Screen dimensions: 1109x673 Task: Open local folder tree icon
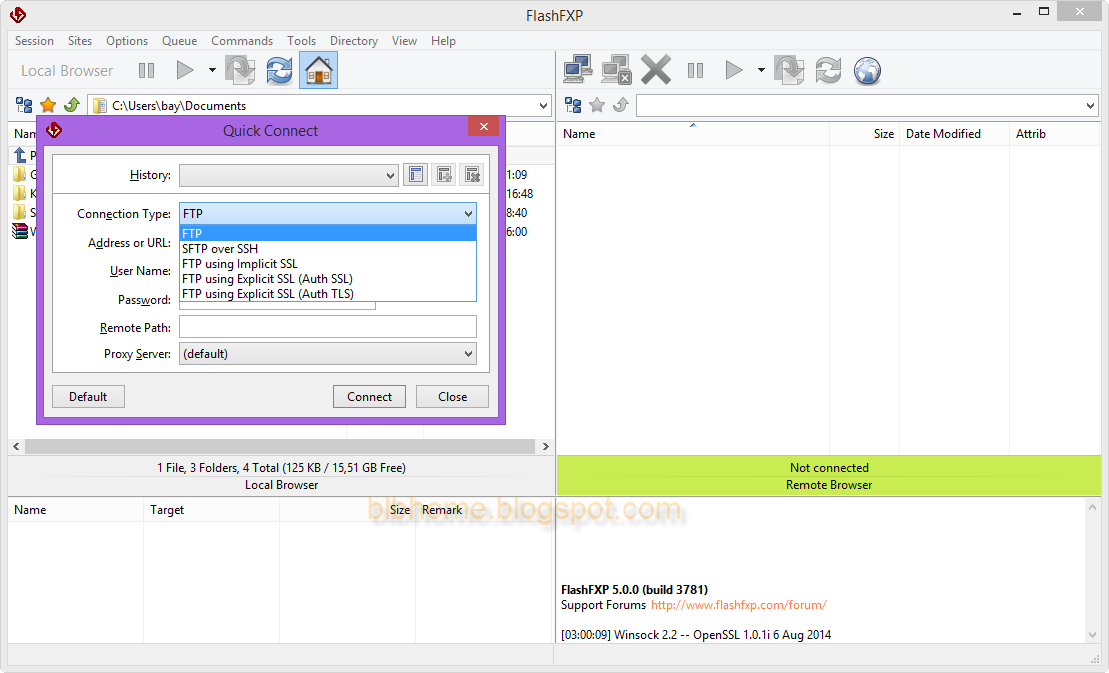tap(24, 105)
